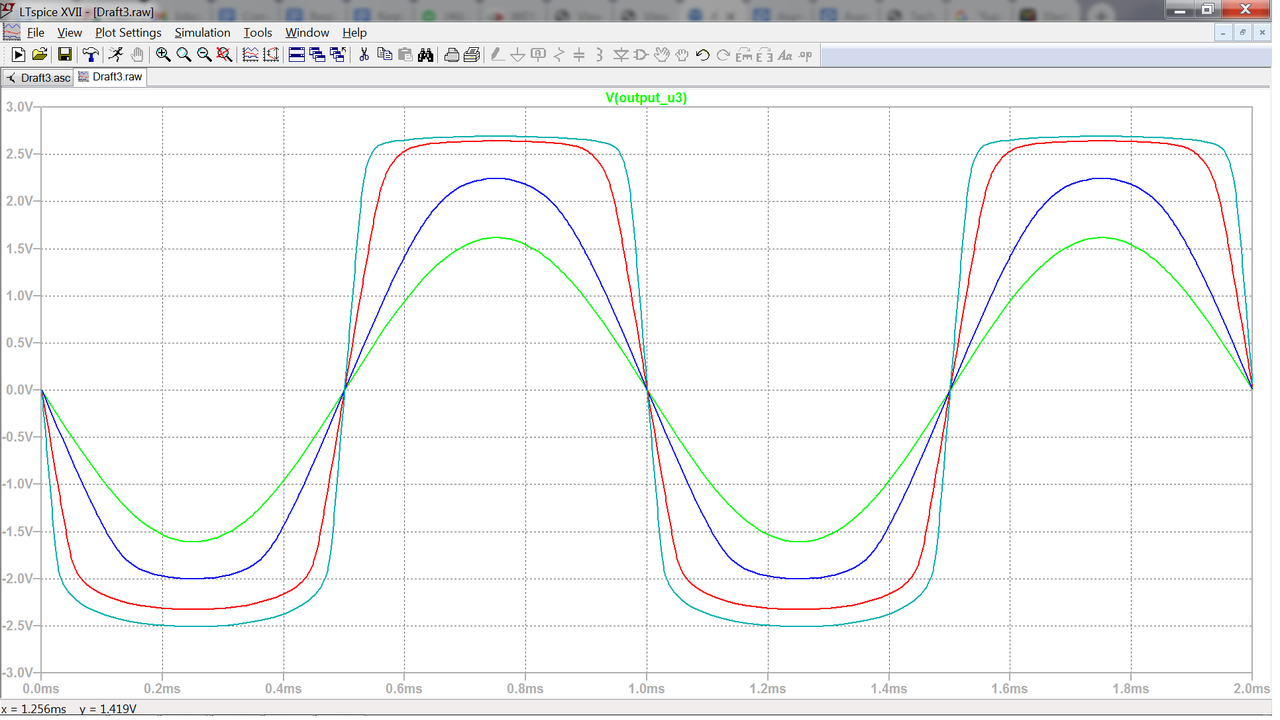
Task: Open the Plot Settings menu
Action: click(x=128, y=32)
